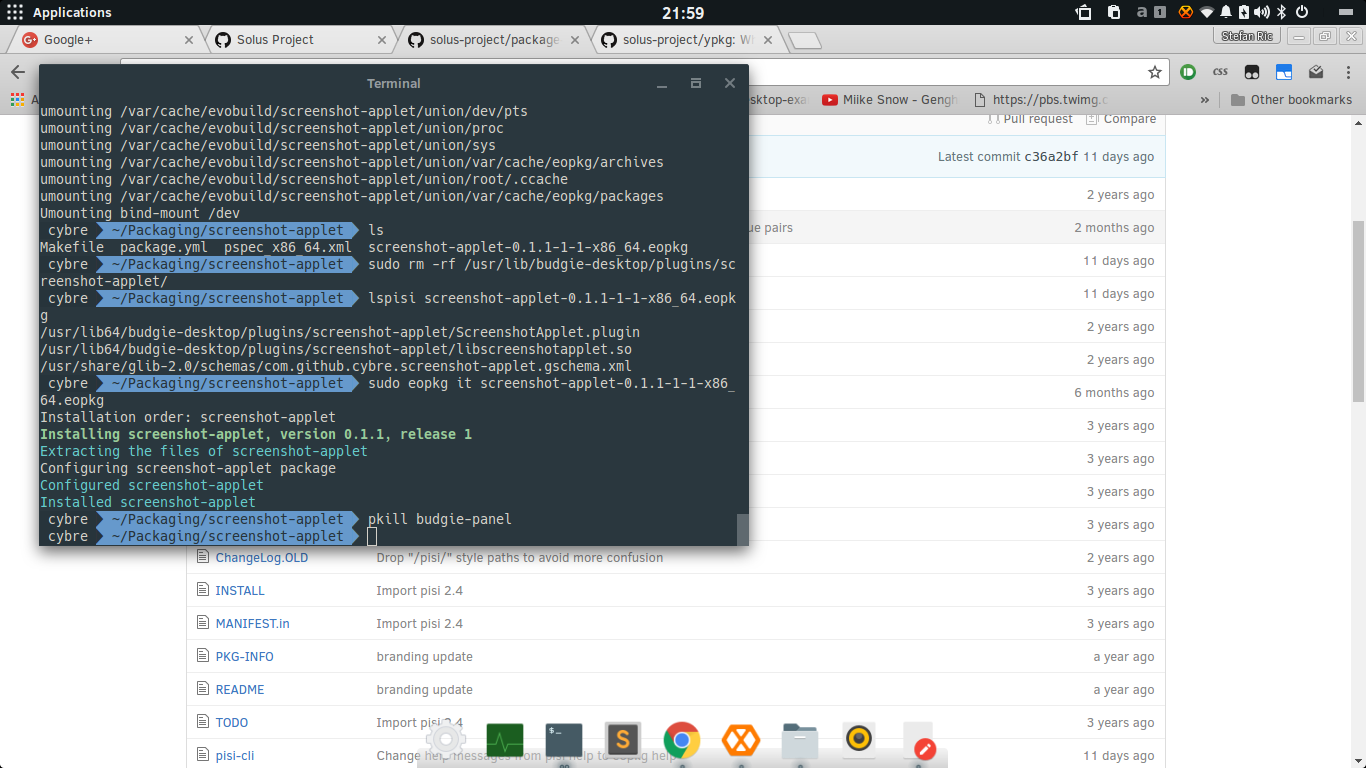Open notifications with the bell icon
The height and width of the screenshot is (768, 1366).
(x=1225, y=12)
